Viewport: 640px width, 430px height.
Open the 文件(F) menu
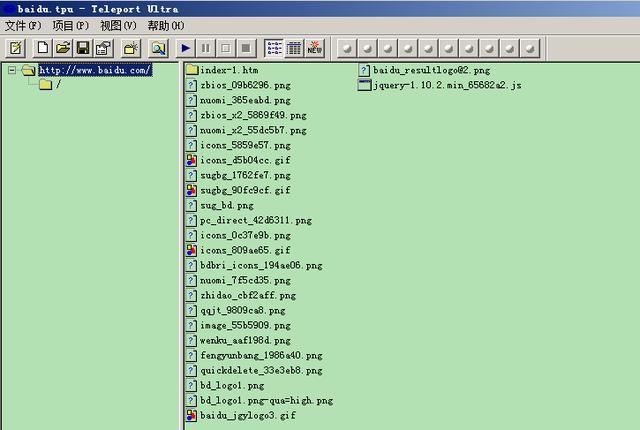pos(23,25)
